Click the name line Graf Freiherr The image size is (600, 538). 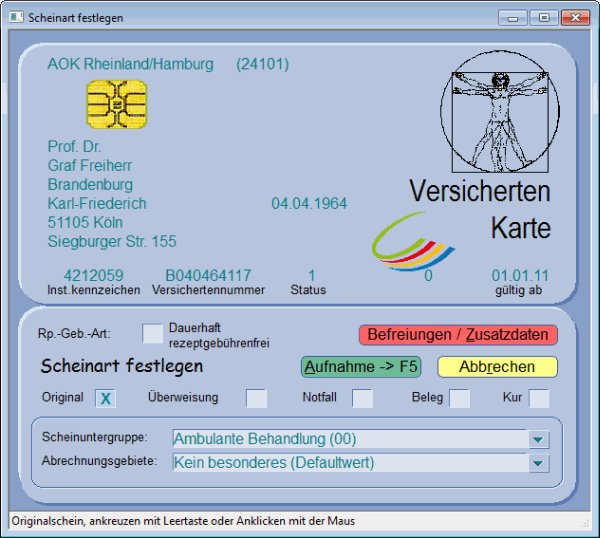tap(90, 166)
